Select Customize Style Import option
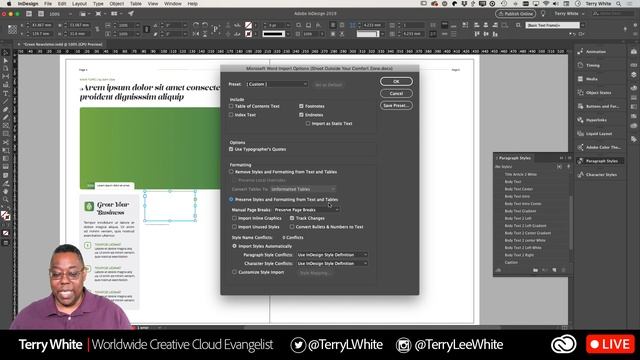The image size is (640, 360). coord(234,272)
